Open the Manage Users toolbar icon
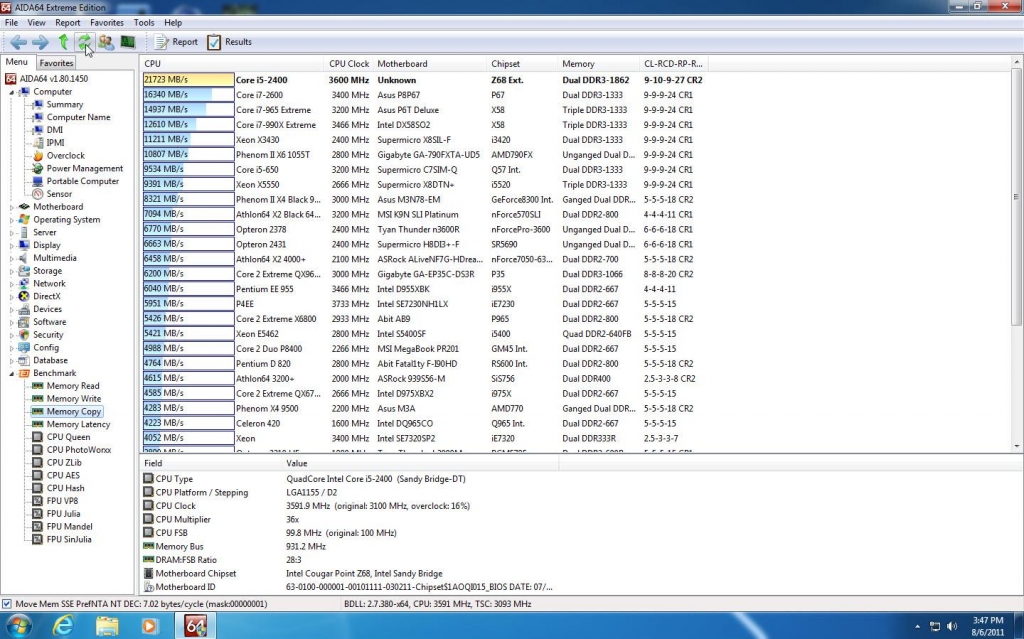The image size is (1024, 639). pyautogui.click(x=106, y=42)
